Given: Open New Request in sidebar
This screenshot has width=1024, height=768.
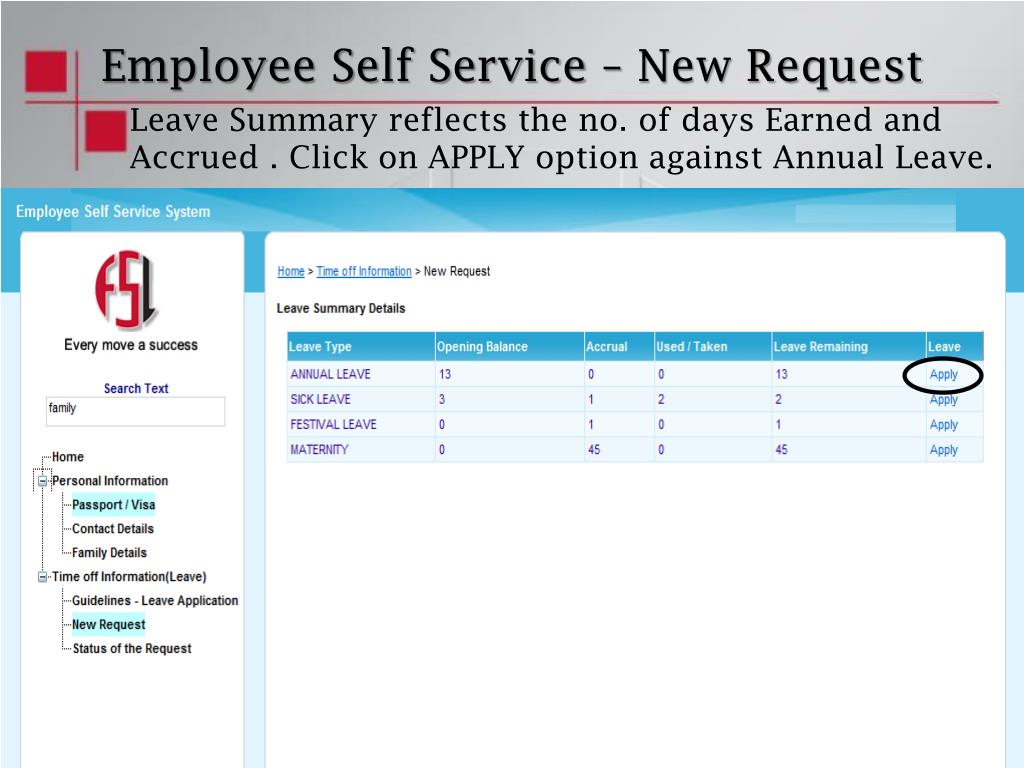Looking at the screenshot, I should pyautogui.click(x=108, y=624).
